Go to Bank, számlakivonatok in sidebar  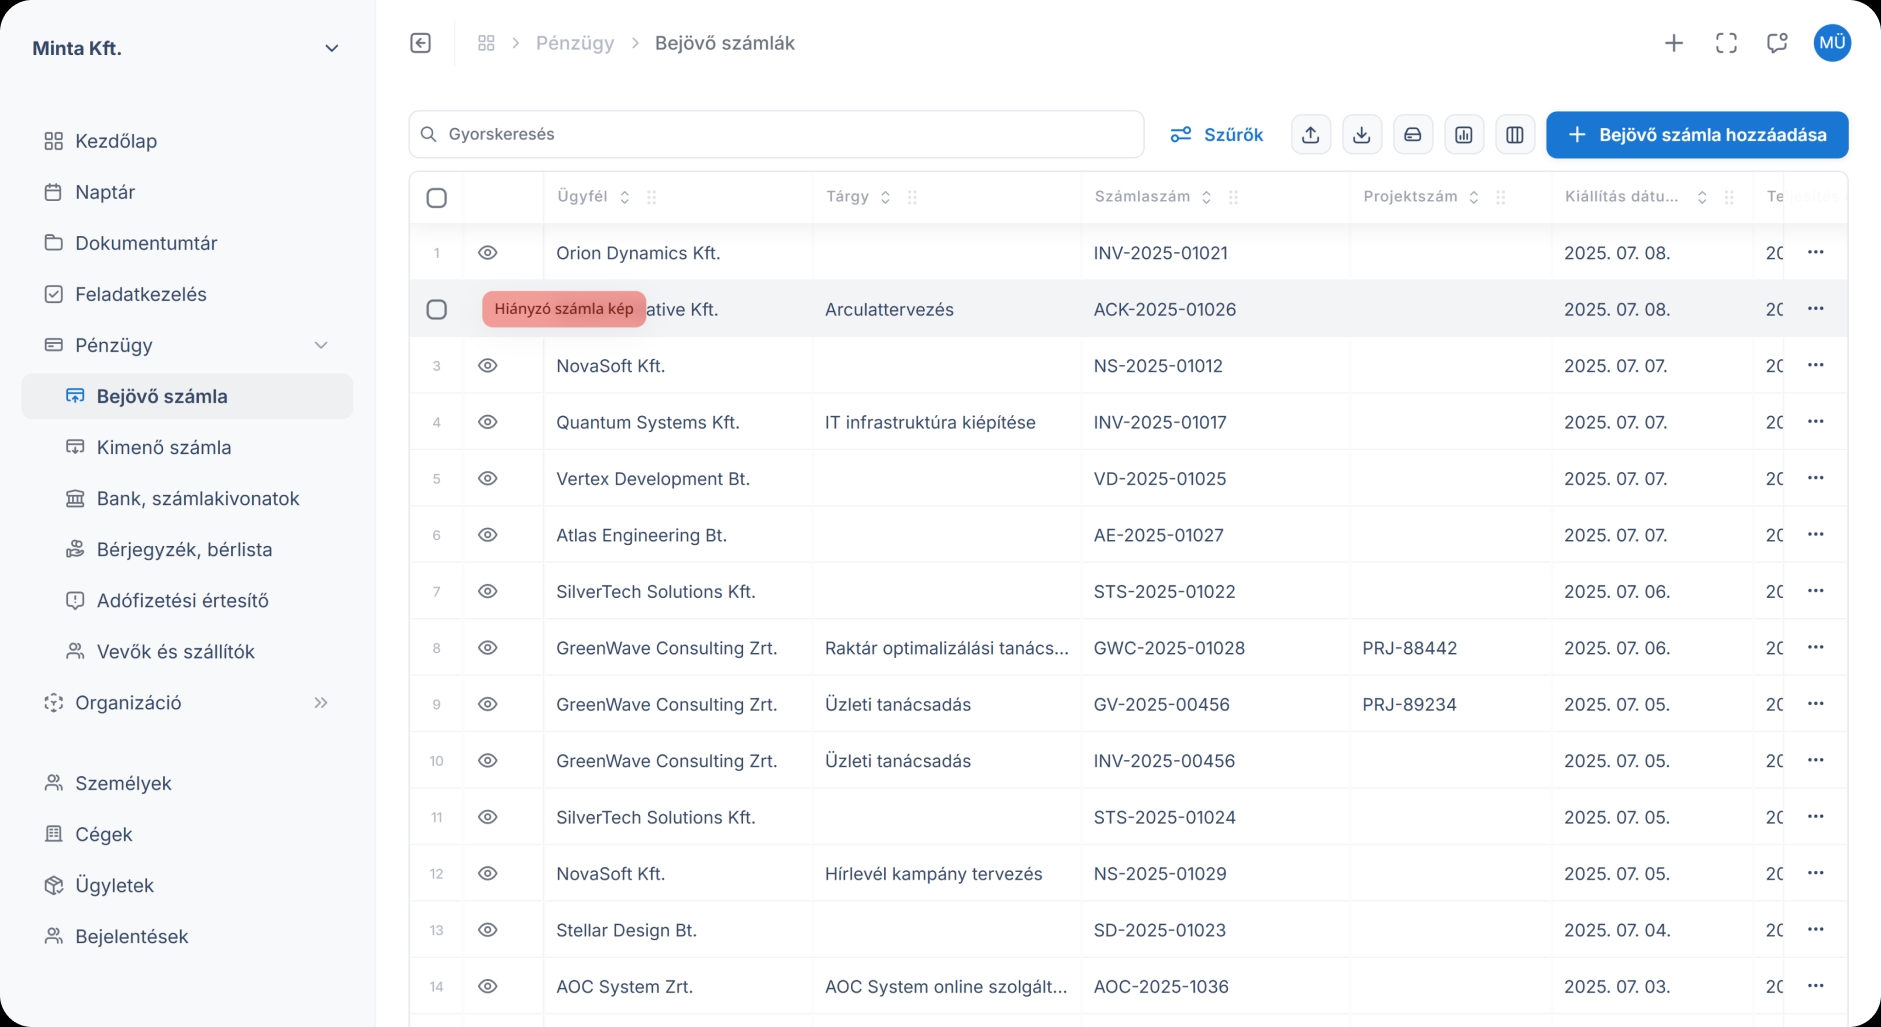pos(198,498)
